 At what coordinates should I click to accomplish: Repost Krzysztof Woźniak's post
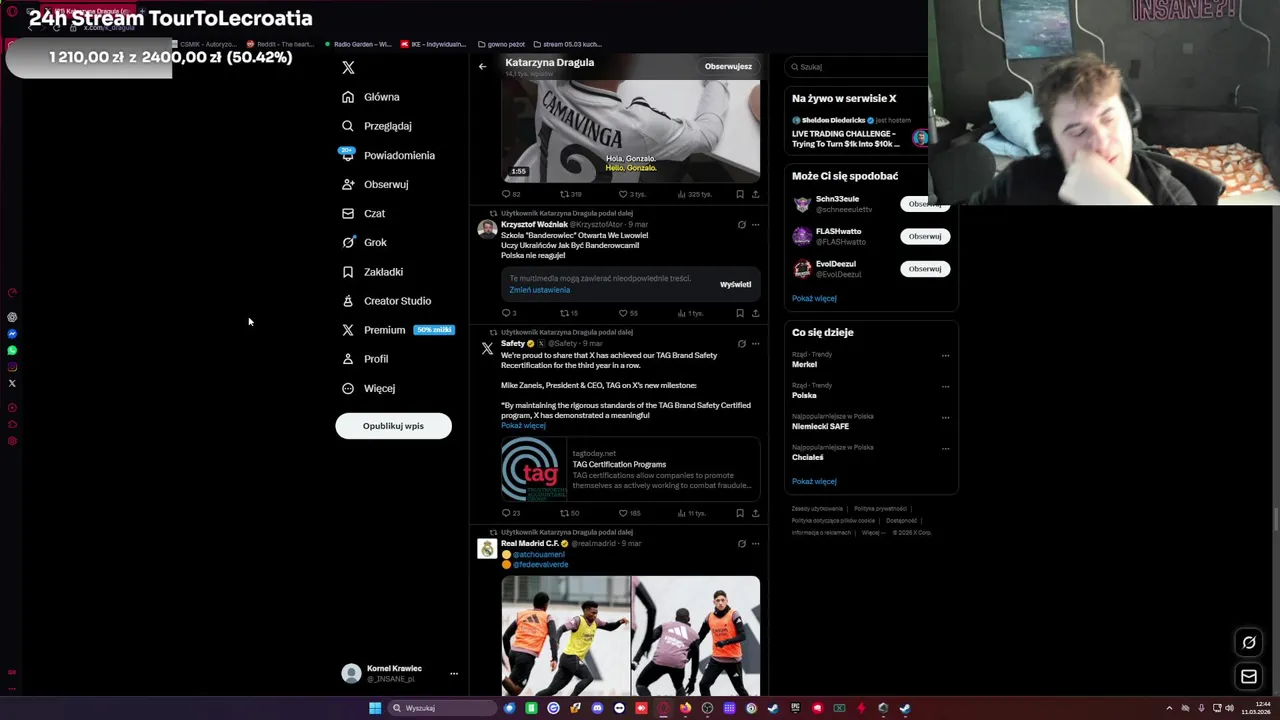tap(569, 313)
